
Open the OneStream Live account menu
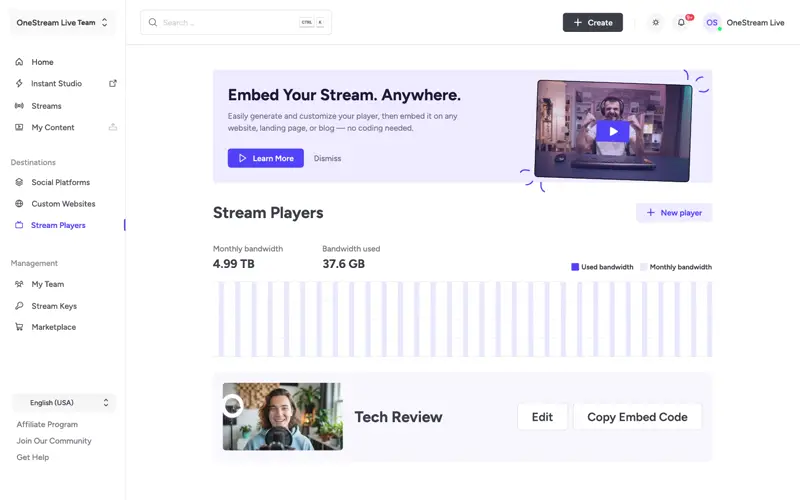(755, 22)
